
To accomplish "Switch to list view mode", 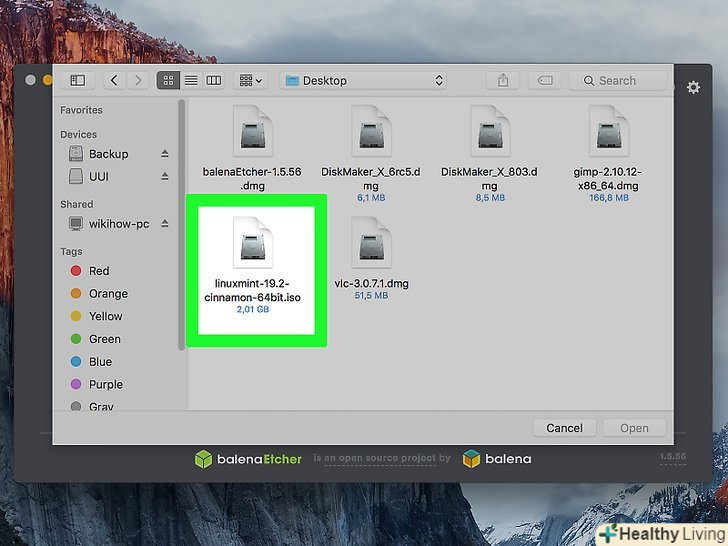I will tap(190, 80).
